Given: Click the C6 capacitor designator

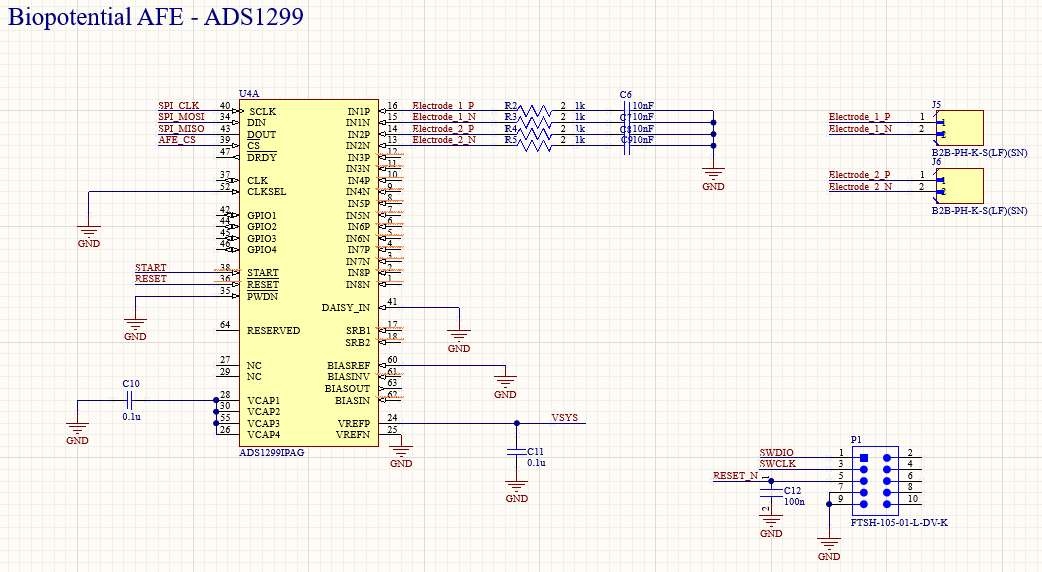Looking at the screenshot, I should (625, 95).
